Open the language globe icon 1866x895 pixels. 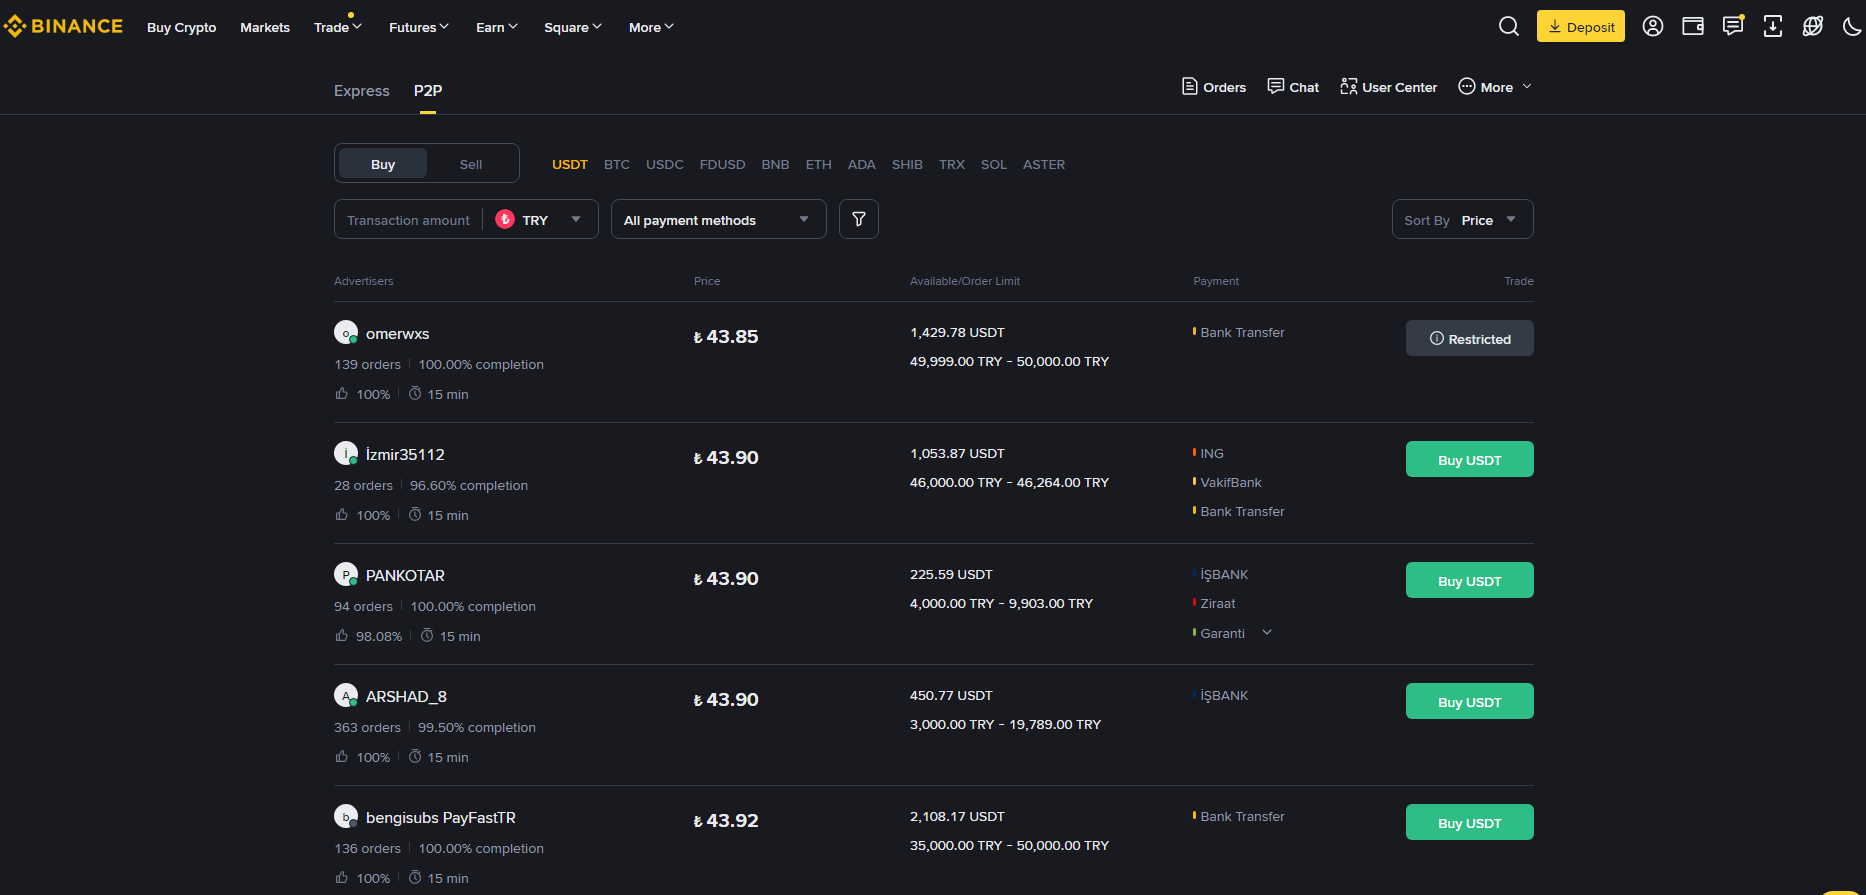(1813, 27)
